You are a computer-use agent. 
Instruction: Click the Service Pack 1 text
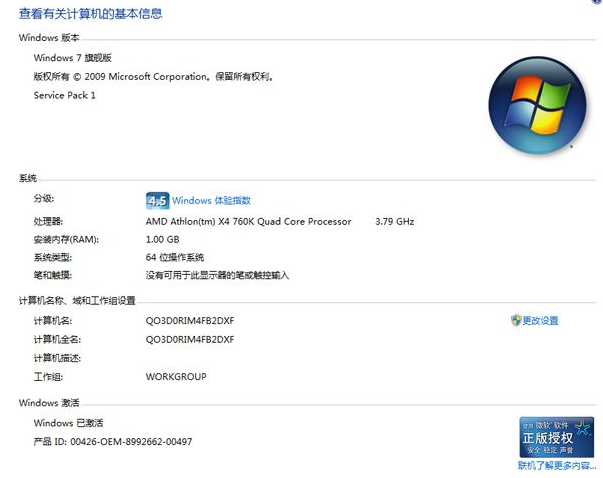[x=65, y=95]
